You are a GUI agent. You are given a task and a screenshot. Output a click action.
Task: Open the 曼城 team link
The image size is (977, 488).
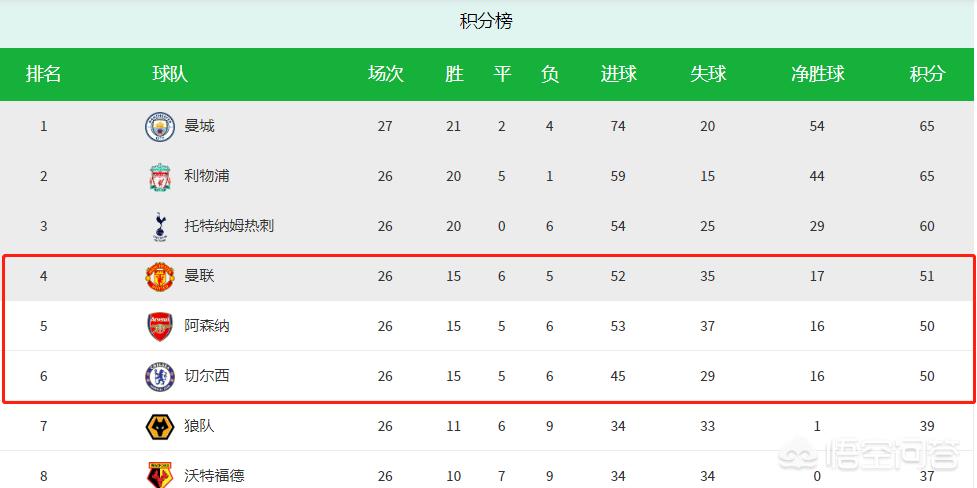click(x=199, y=127)
